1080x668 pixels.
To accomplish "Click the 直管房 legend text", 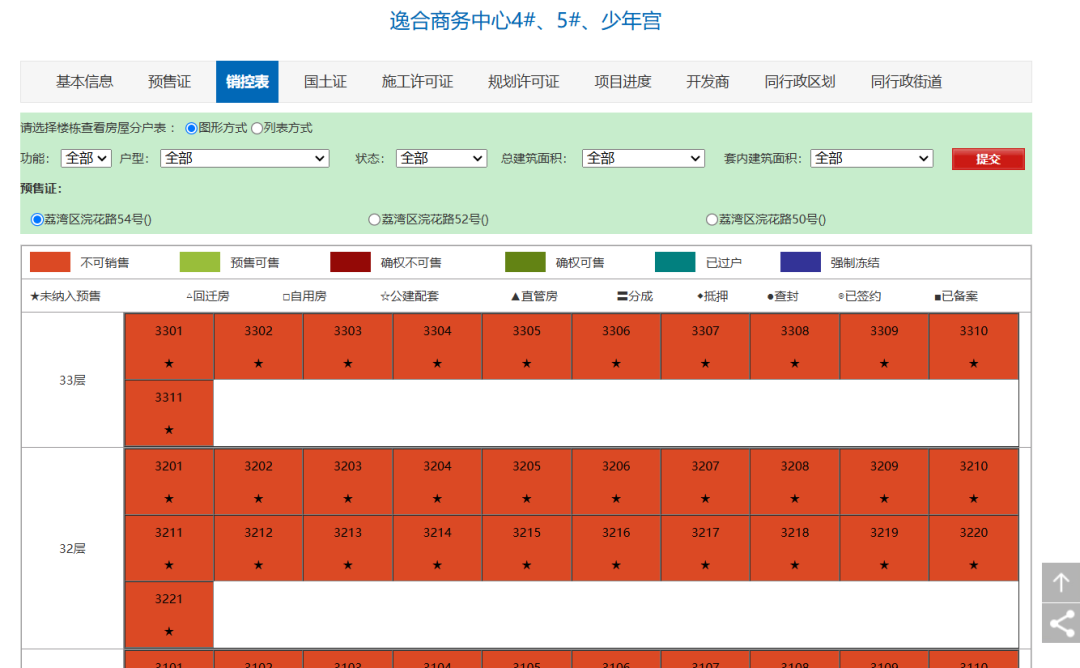I will click(539, 296).
